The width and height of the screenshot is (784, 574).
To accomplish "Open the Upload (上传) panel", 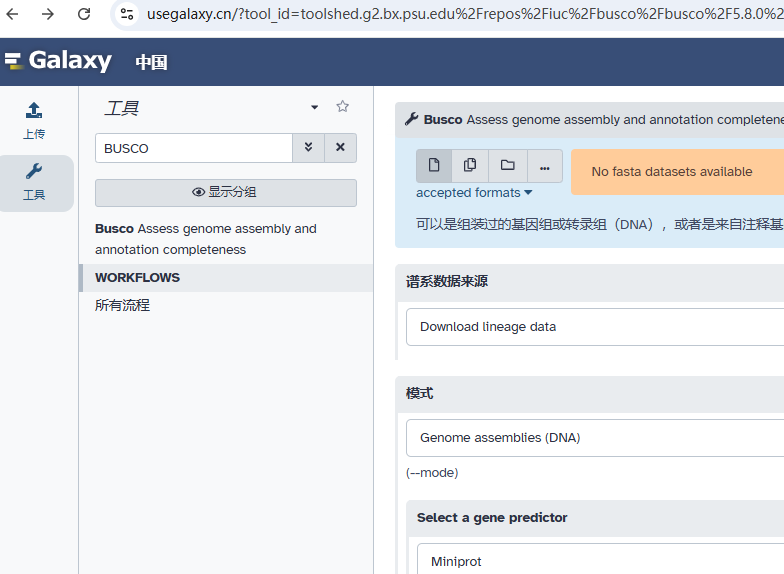I will tap(34, 120).
